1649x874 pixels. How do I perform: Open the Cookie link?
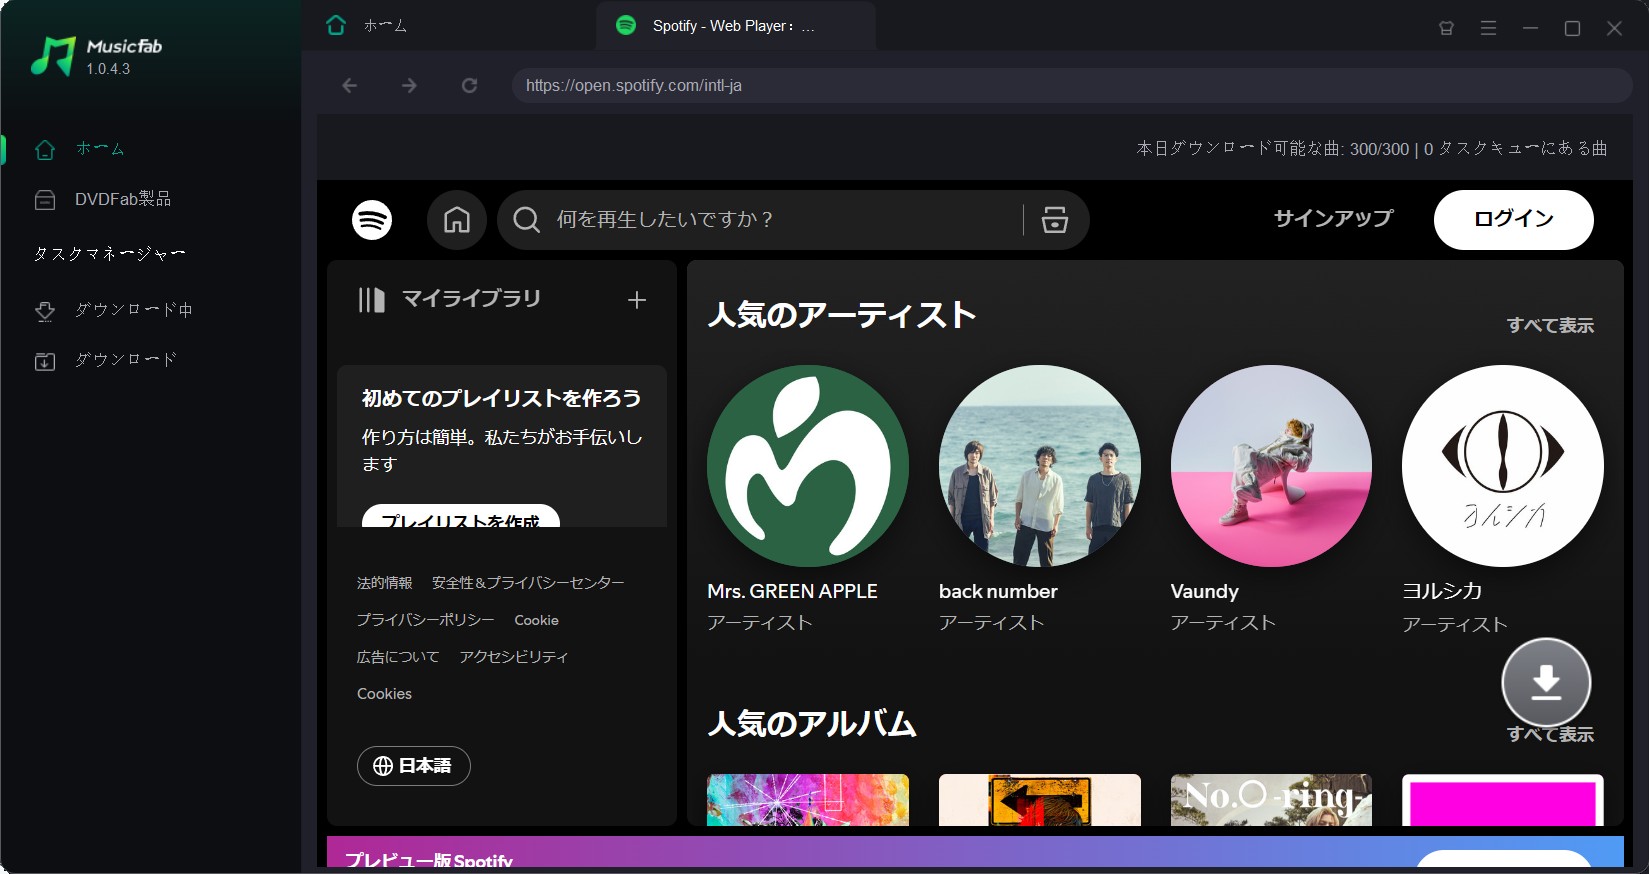536,620
